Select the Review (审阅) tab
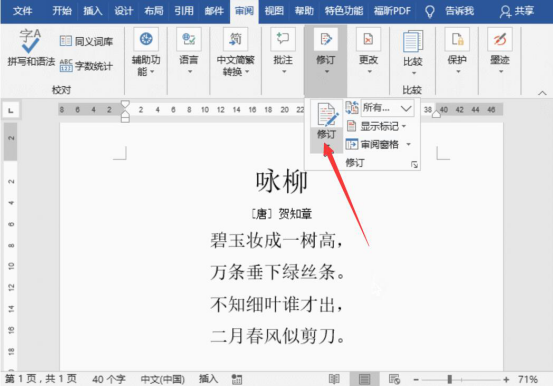Viewport: 554px width, 387px height. (x=244, y=11)
